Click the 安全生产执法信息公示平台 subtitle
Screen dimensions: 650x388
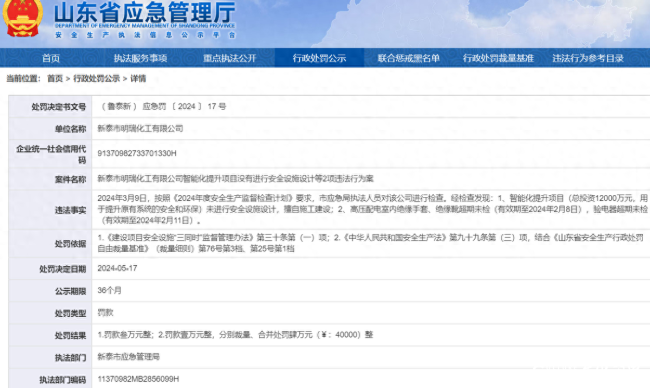coord(145,35)
